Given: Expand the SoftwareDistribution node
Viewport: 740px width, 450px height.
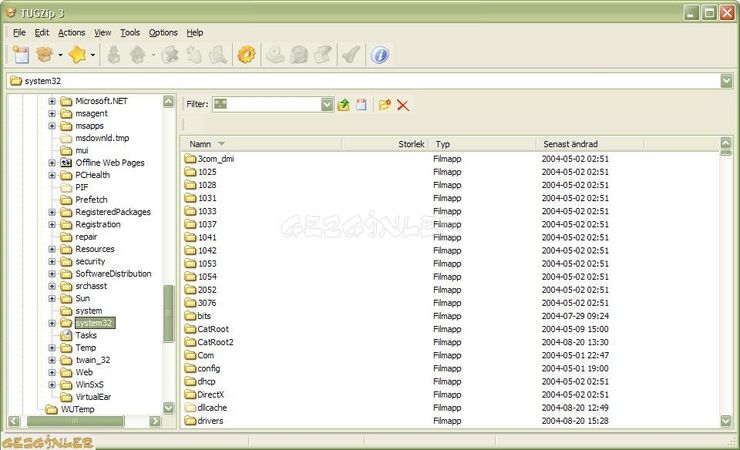Looking at the screenshot, I should [x=52, y=274].
